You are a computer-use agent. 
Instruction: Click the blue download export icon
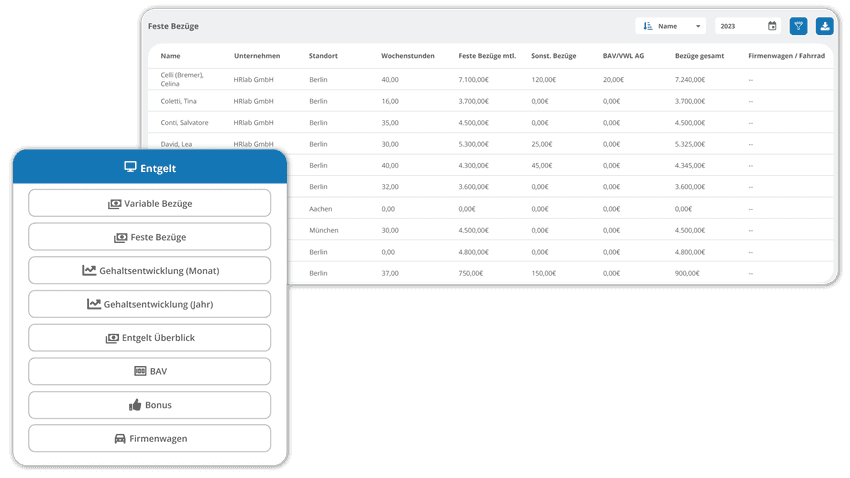[825, 26]
